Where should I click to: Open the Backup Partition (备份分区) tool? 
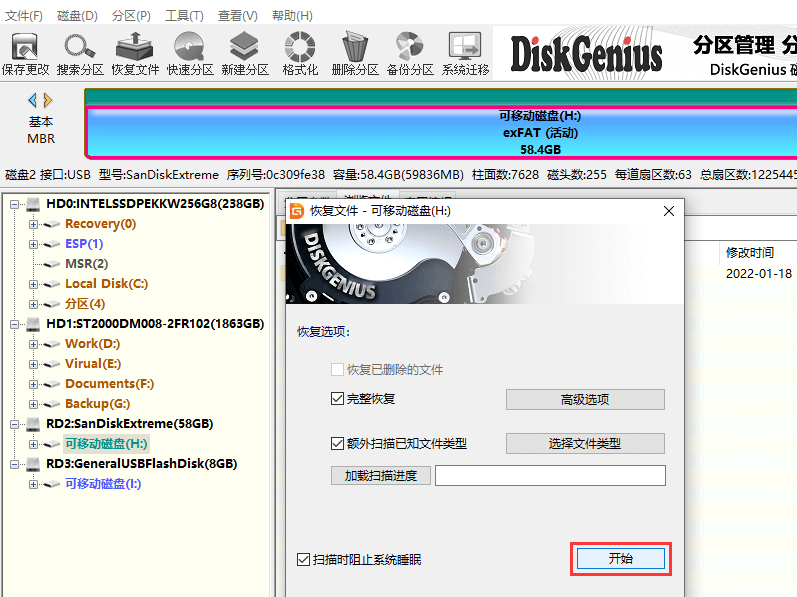pos(410,53)
